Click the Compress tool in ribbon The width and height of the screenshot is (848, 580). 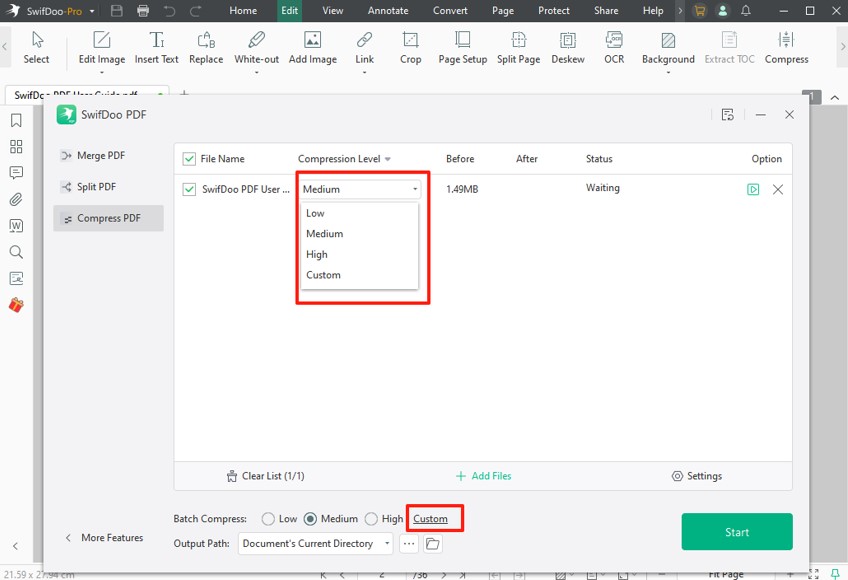pos(786,48)
